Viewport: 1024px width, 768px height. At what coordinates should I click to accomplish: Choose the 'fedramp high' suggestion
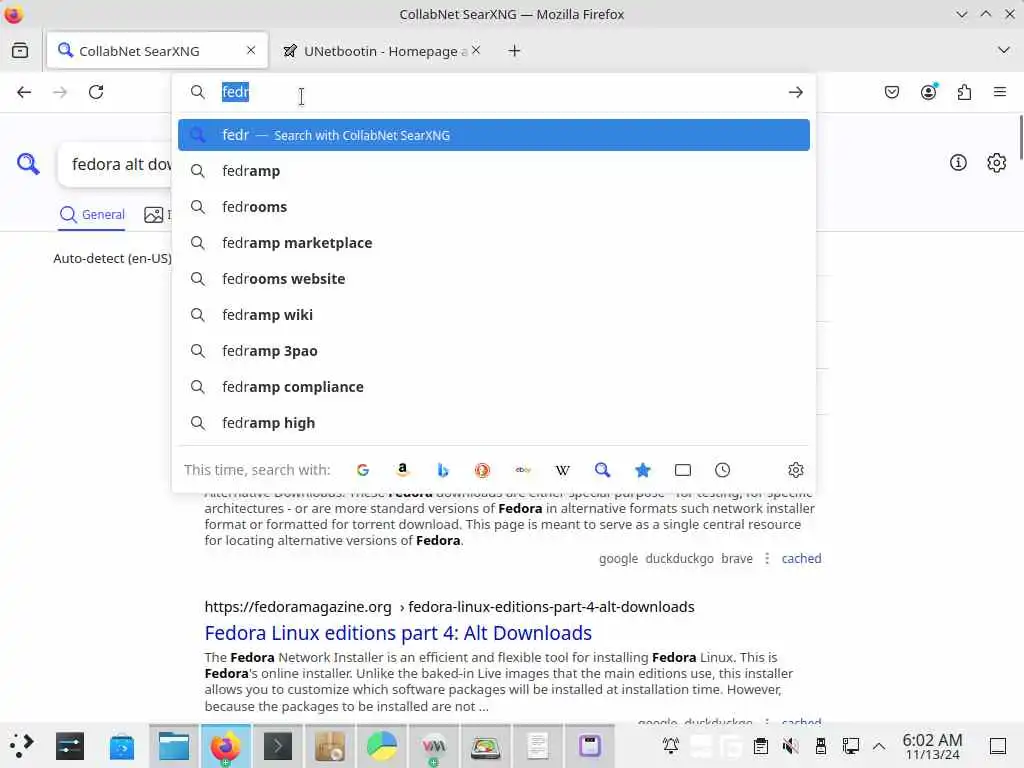click(x=494, y=423)
